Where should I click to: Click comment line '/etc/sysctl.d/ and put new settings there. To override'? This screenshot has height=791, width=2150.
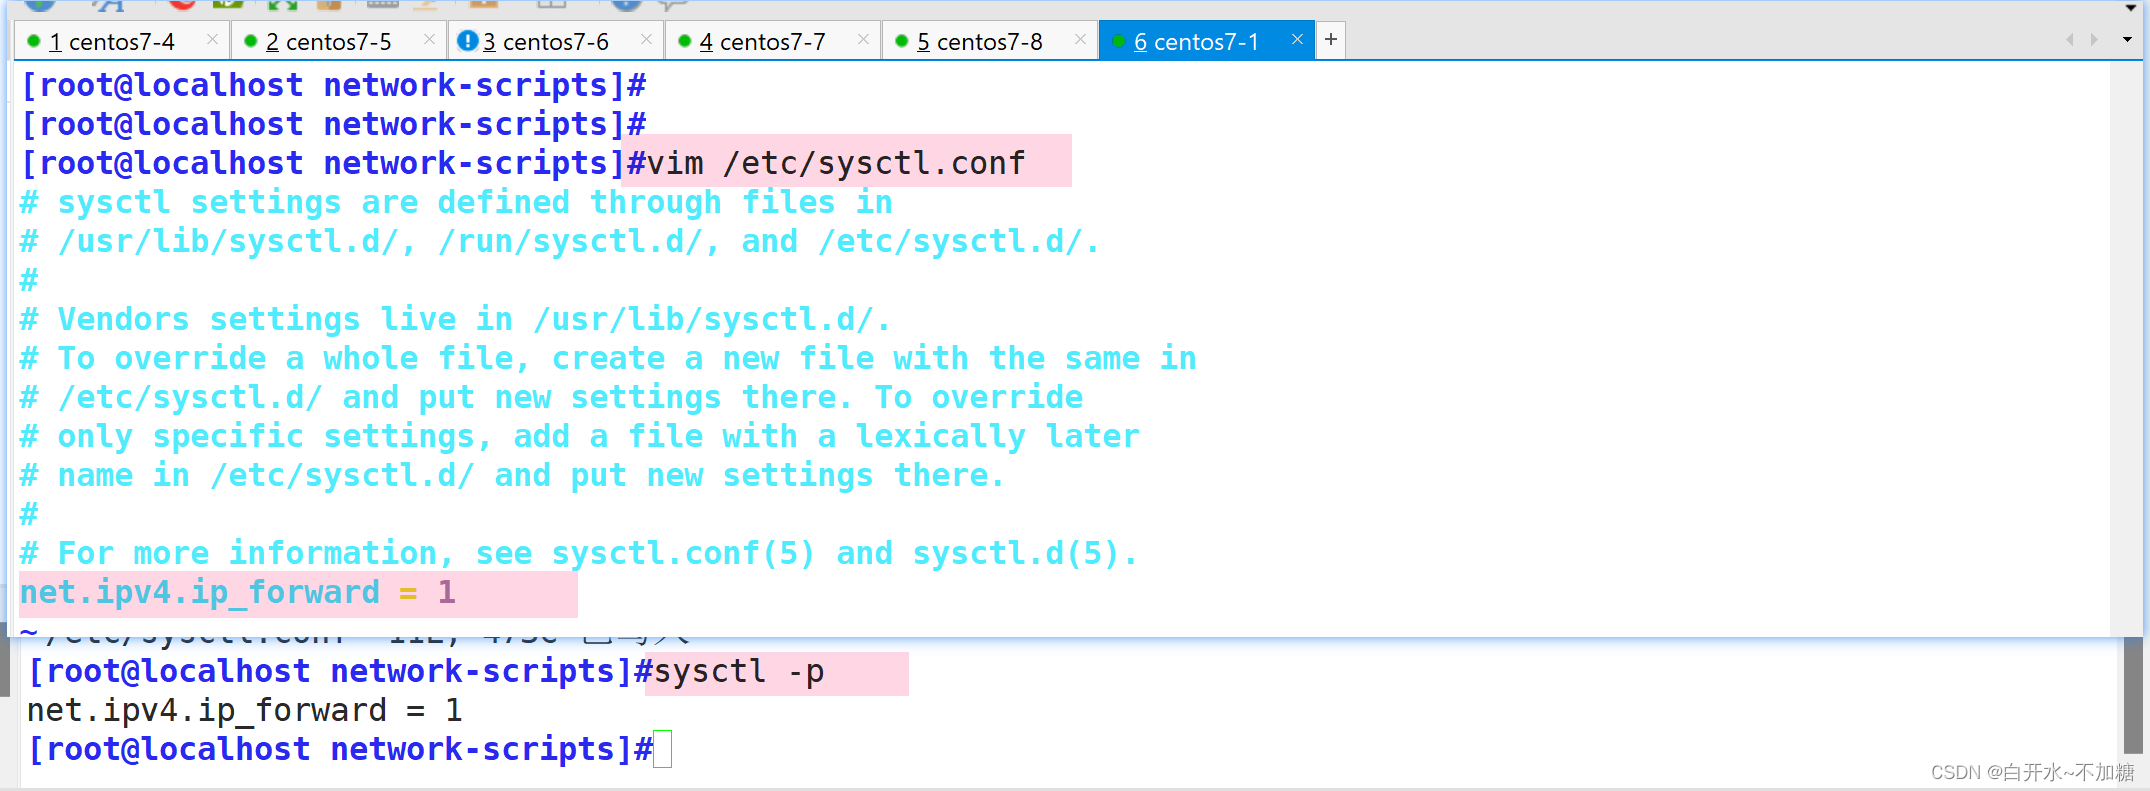tap(551, 397)
